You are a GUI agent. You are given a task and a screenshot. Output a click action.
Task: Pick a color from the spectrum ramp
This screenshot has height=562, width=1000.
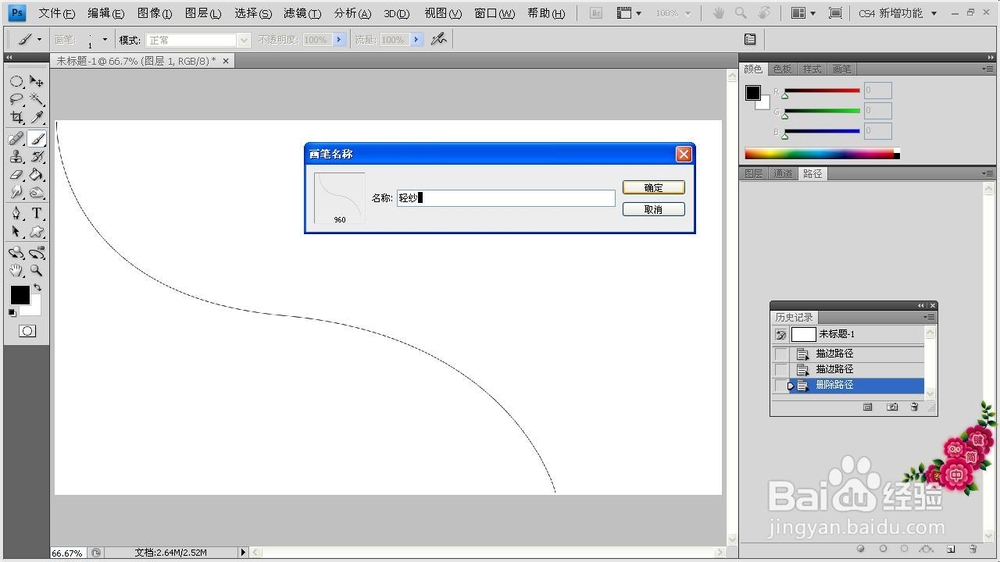click(x=822, y=154)
